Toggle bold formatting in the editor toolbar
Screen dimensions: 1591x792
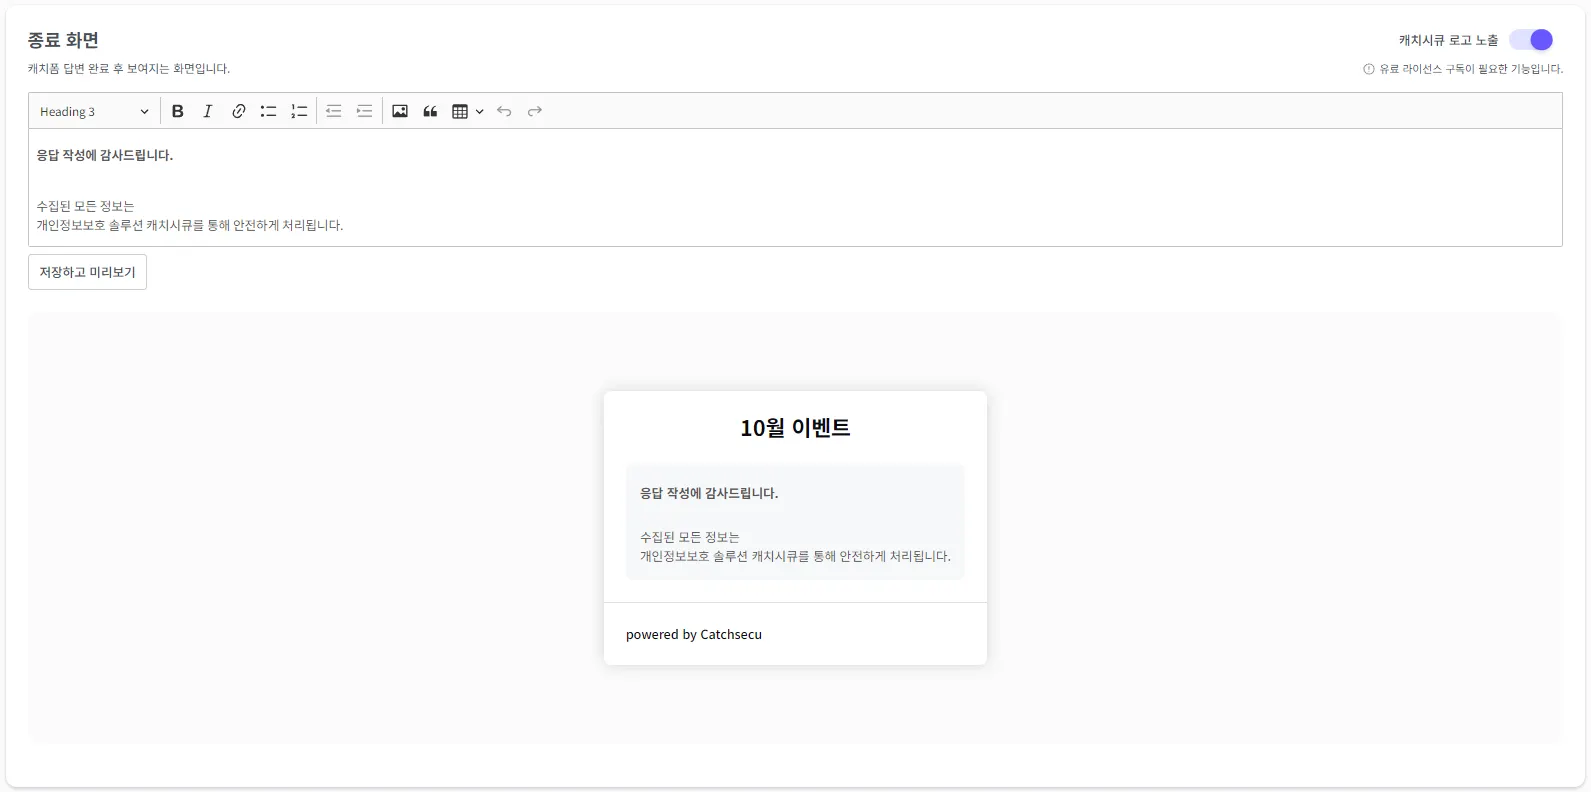pyautogui.click(x=178, y=111)
